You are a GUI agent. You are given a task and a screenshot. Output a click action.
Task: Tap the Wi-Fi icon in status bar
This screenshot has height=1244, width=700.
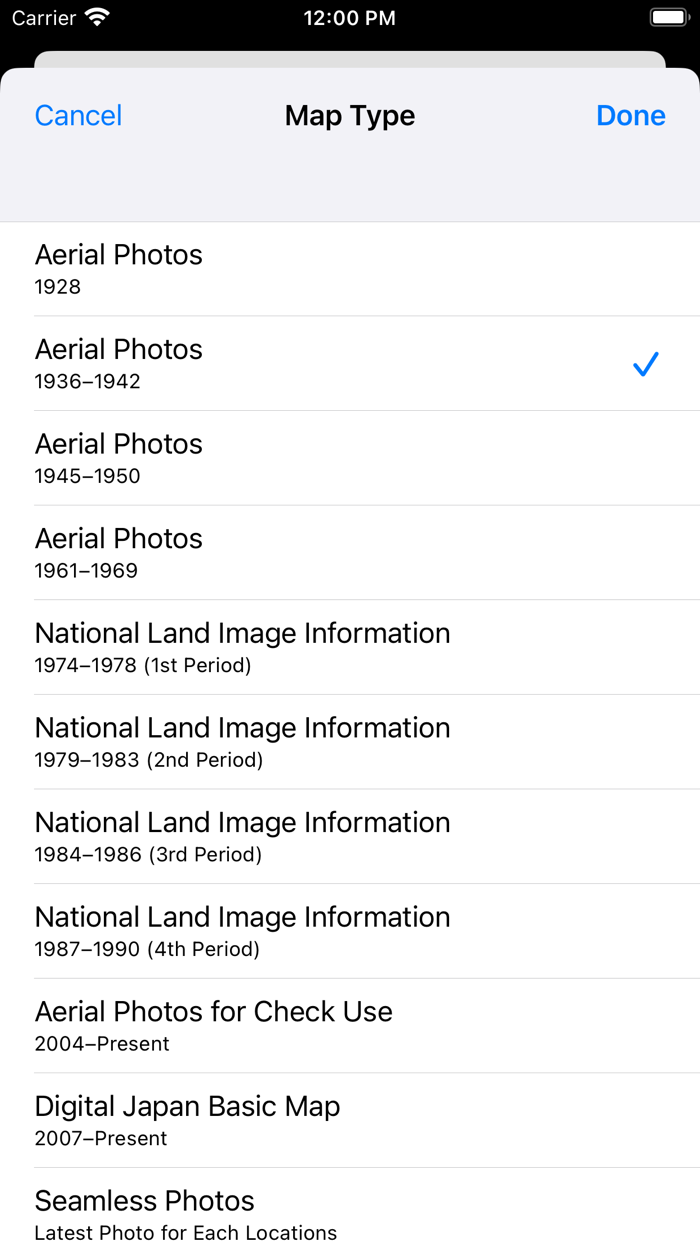(97, 18)
